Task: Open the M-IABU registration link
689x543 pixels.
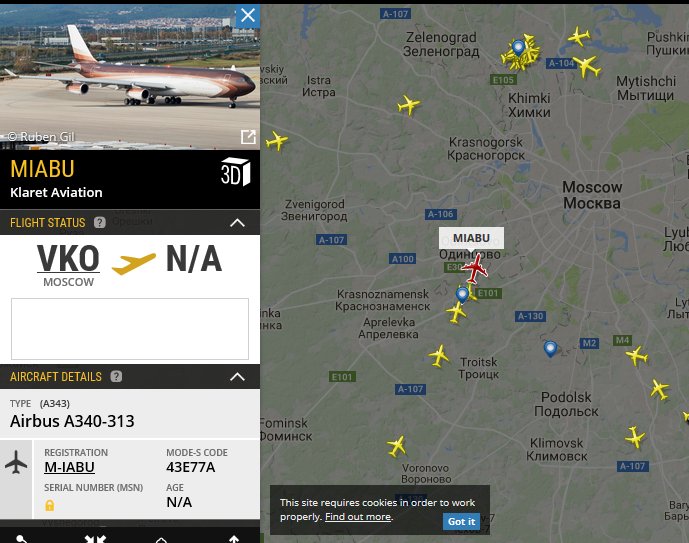Action: pyautogui.click(x=69, y=467)
